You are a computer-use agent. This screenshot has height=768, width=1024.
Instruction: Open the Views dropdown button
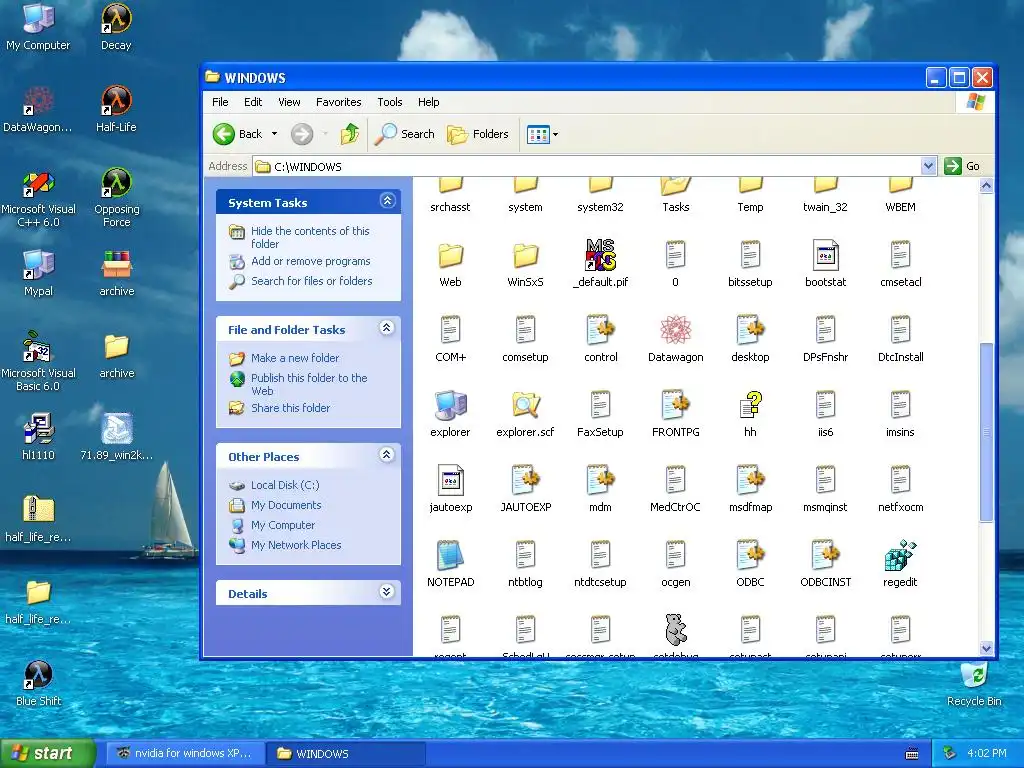coord(556,135)
